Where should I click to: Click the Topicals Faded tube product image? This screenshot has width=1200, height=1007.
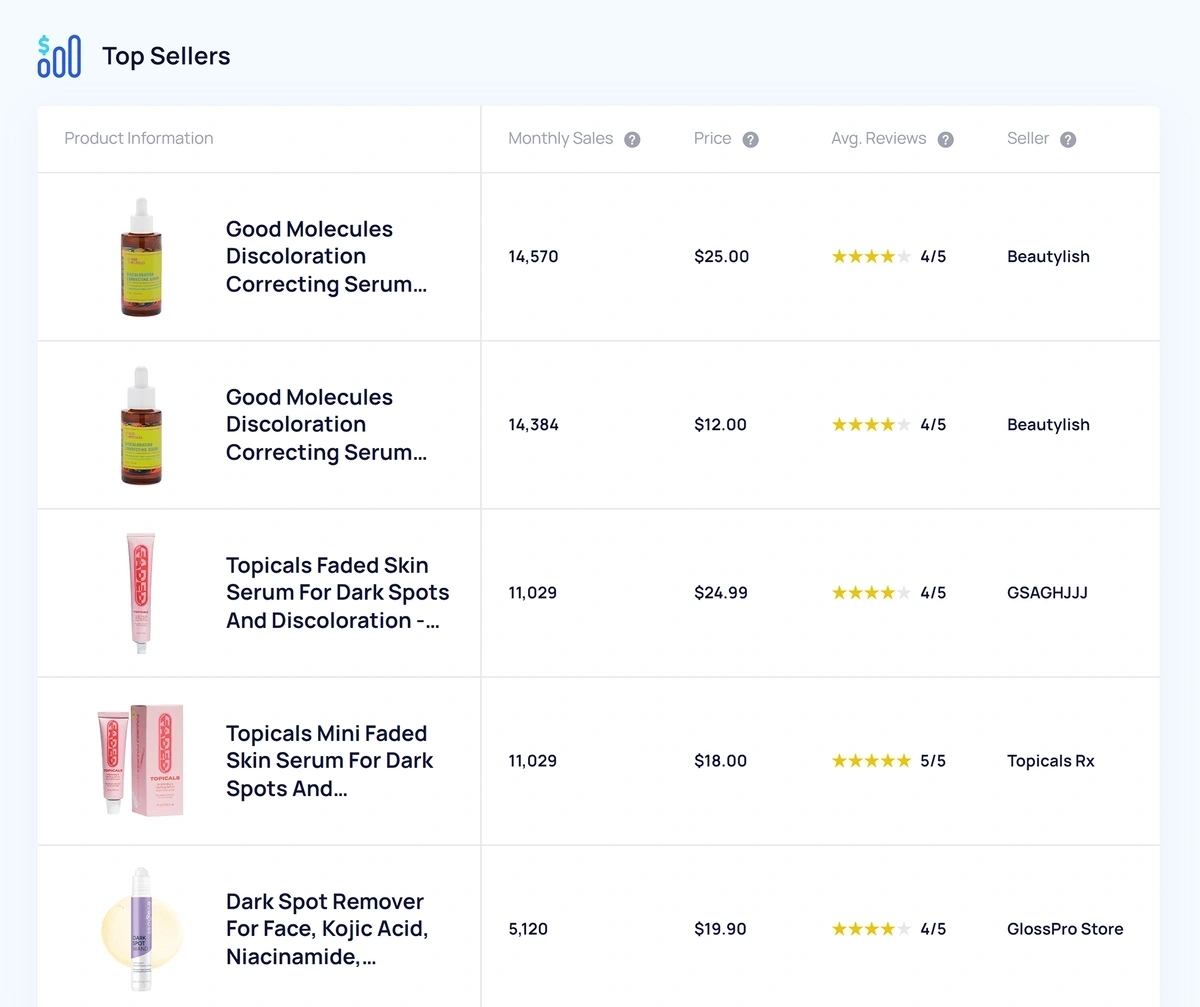click(x=141, y=593)
